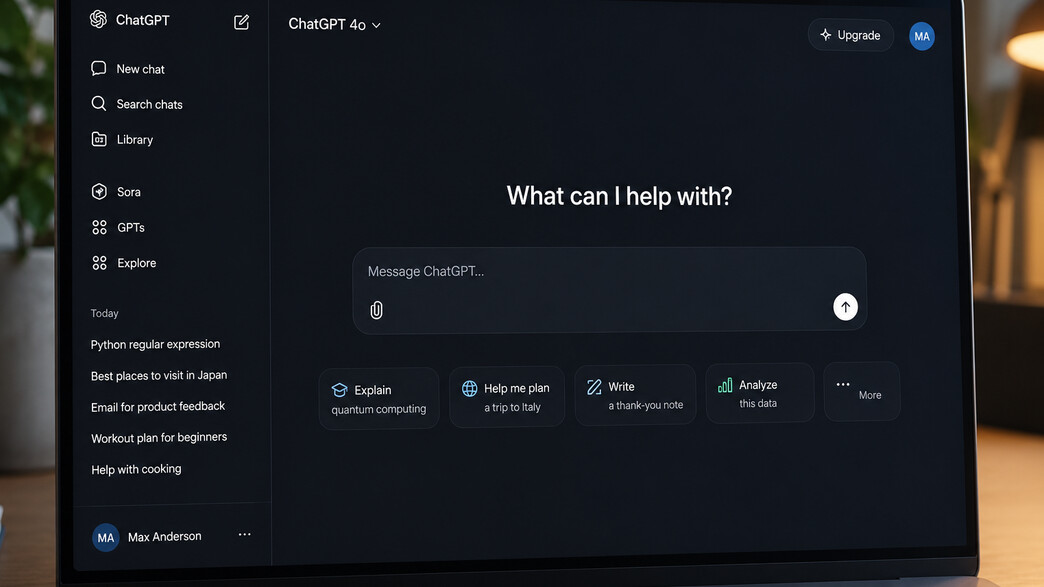
Task: Expand the model selector chevron
Action: [376, 25]
